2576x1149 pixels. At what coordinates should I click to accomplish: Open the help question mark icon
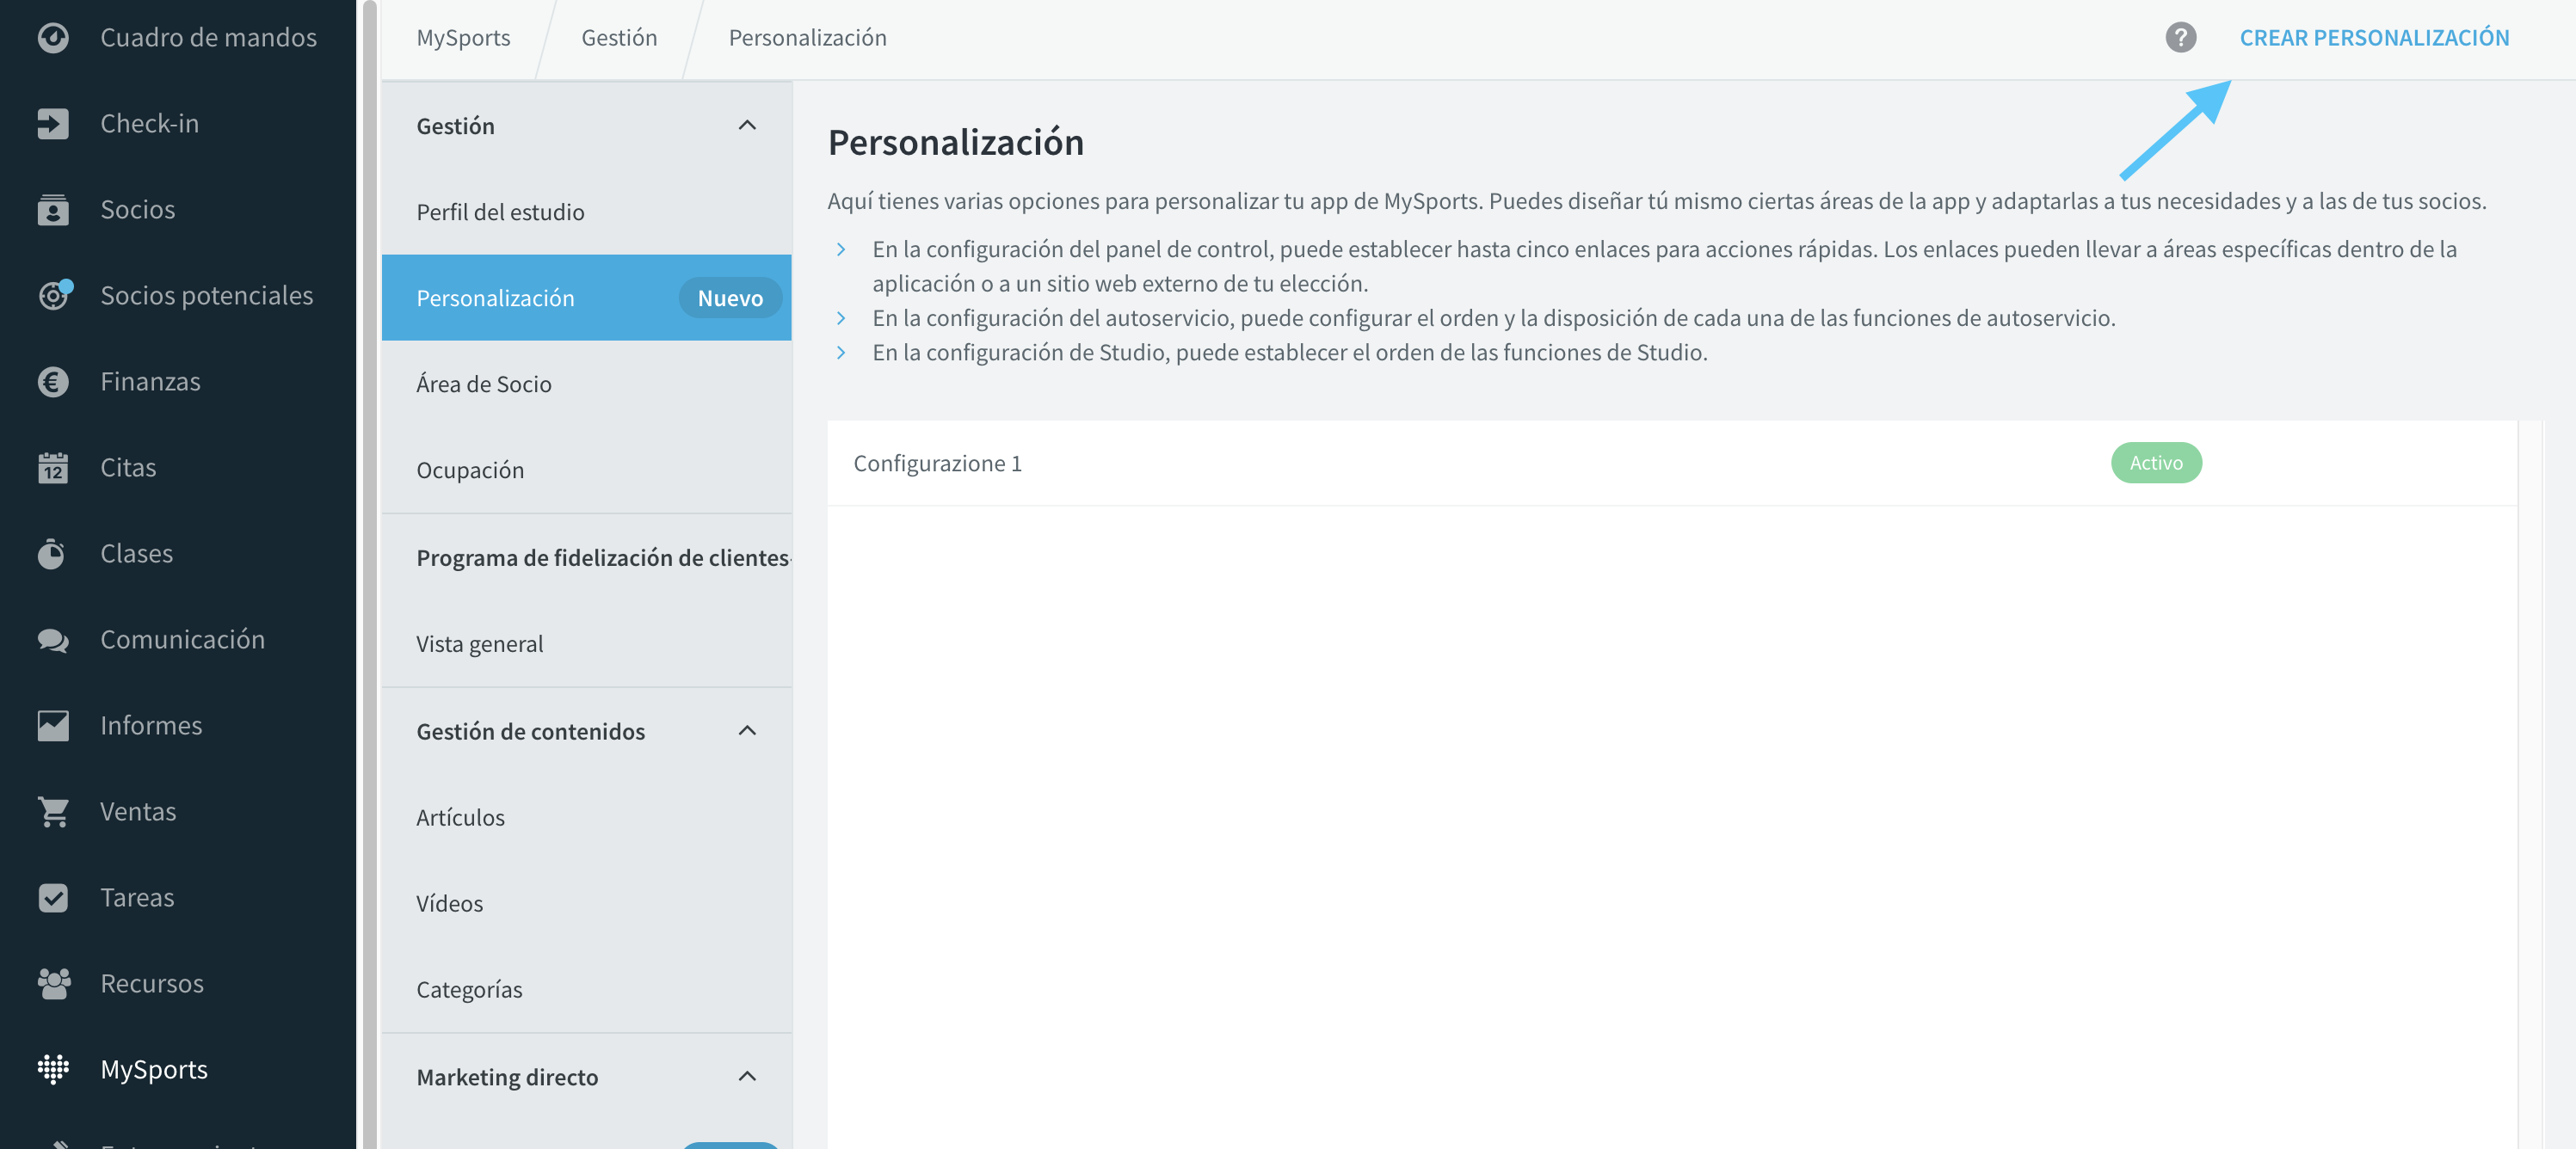(2180, 37)
